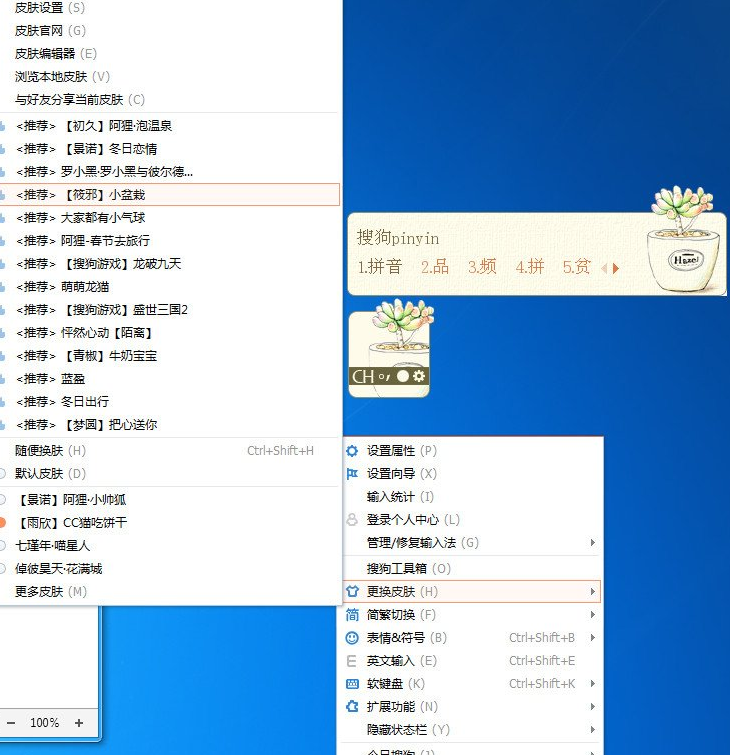Expand the 扩展功能 submenu arrow

pos(593,706)
